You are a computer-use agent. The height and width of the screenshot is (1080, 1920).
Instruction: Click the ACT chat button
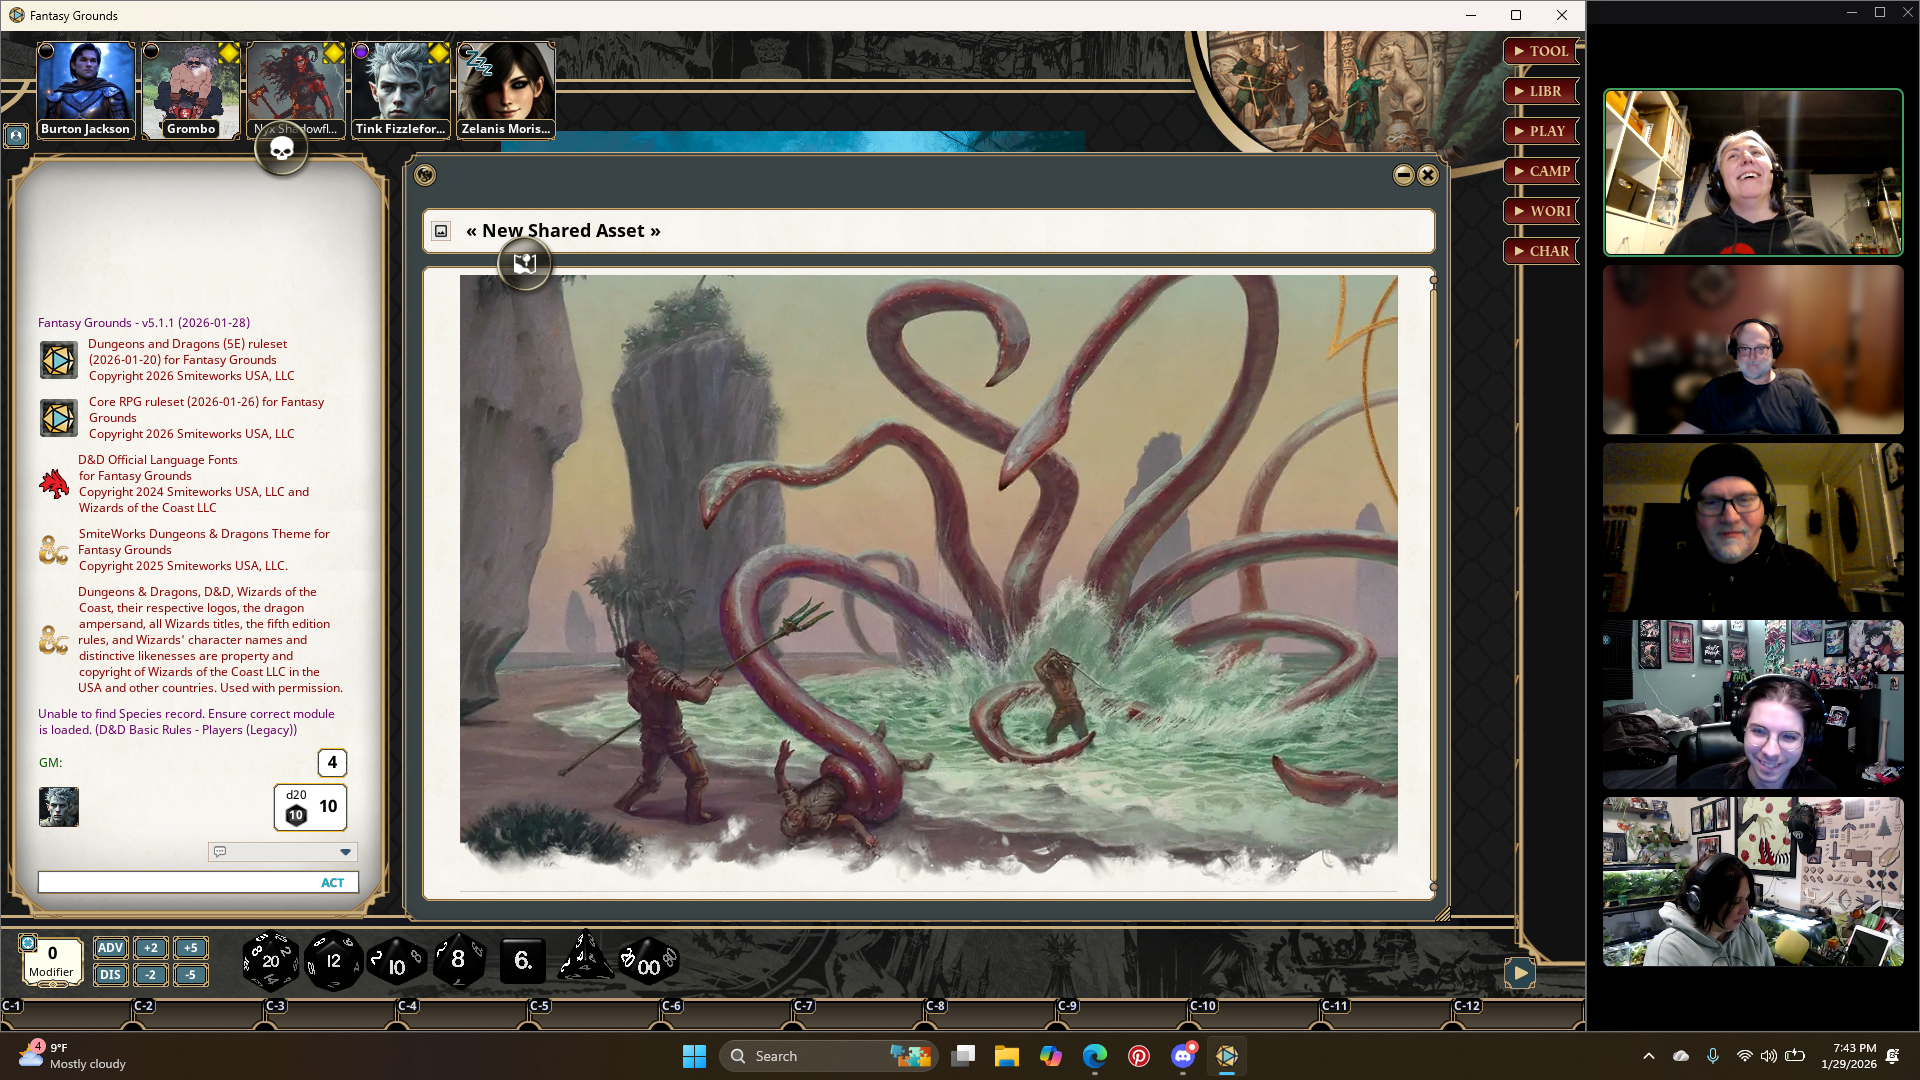[x=332, y=883]
